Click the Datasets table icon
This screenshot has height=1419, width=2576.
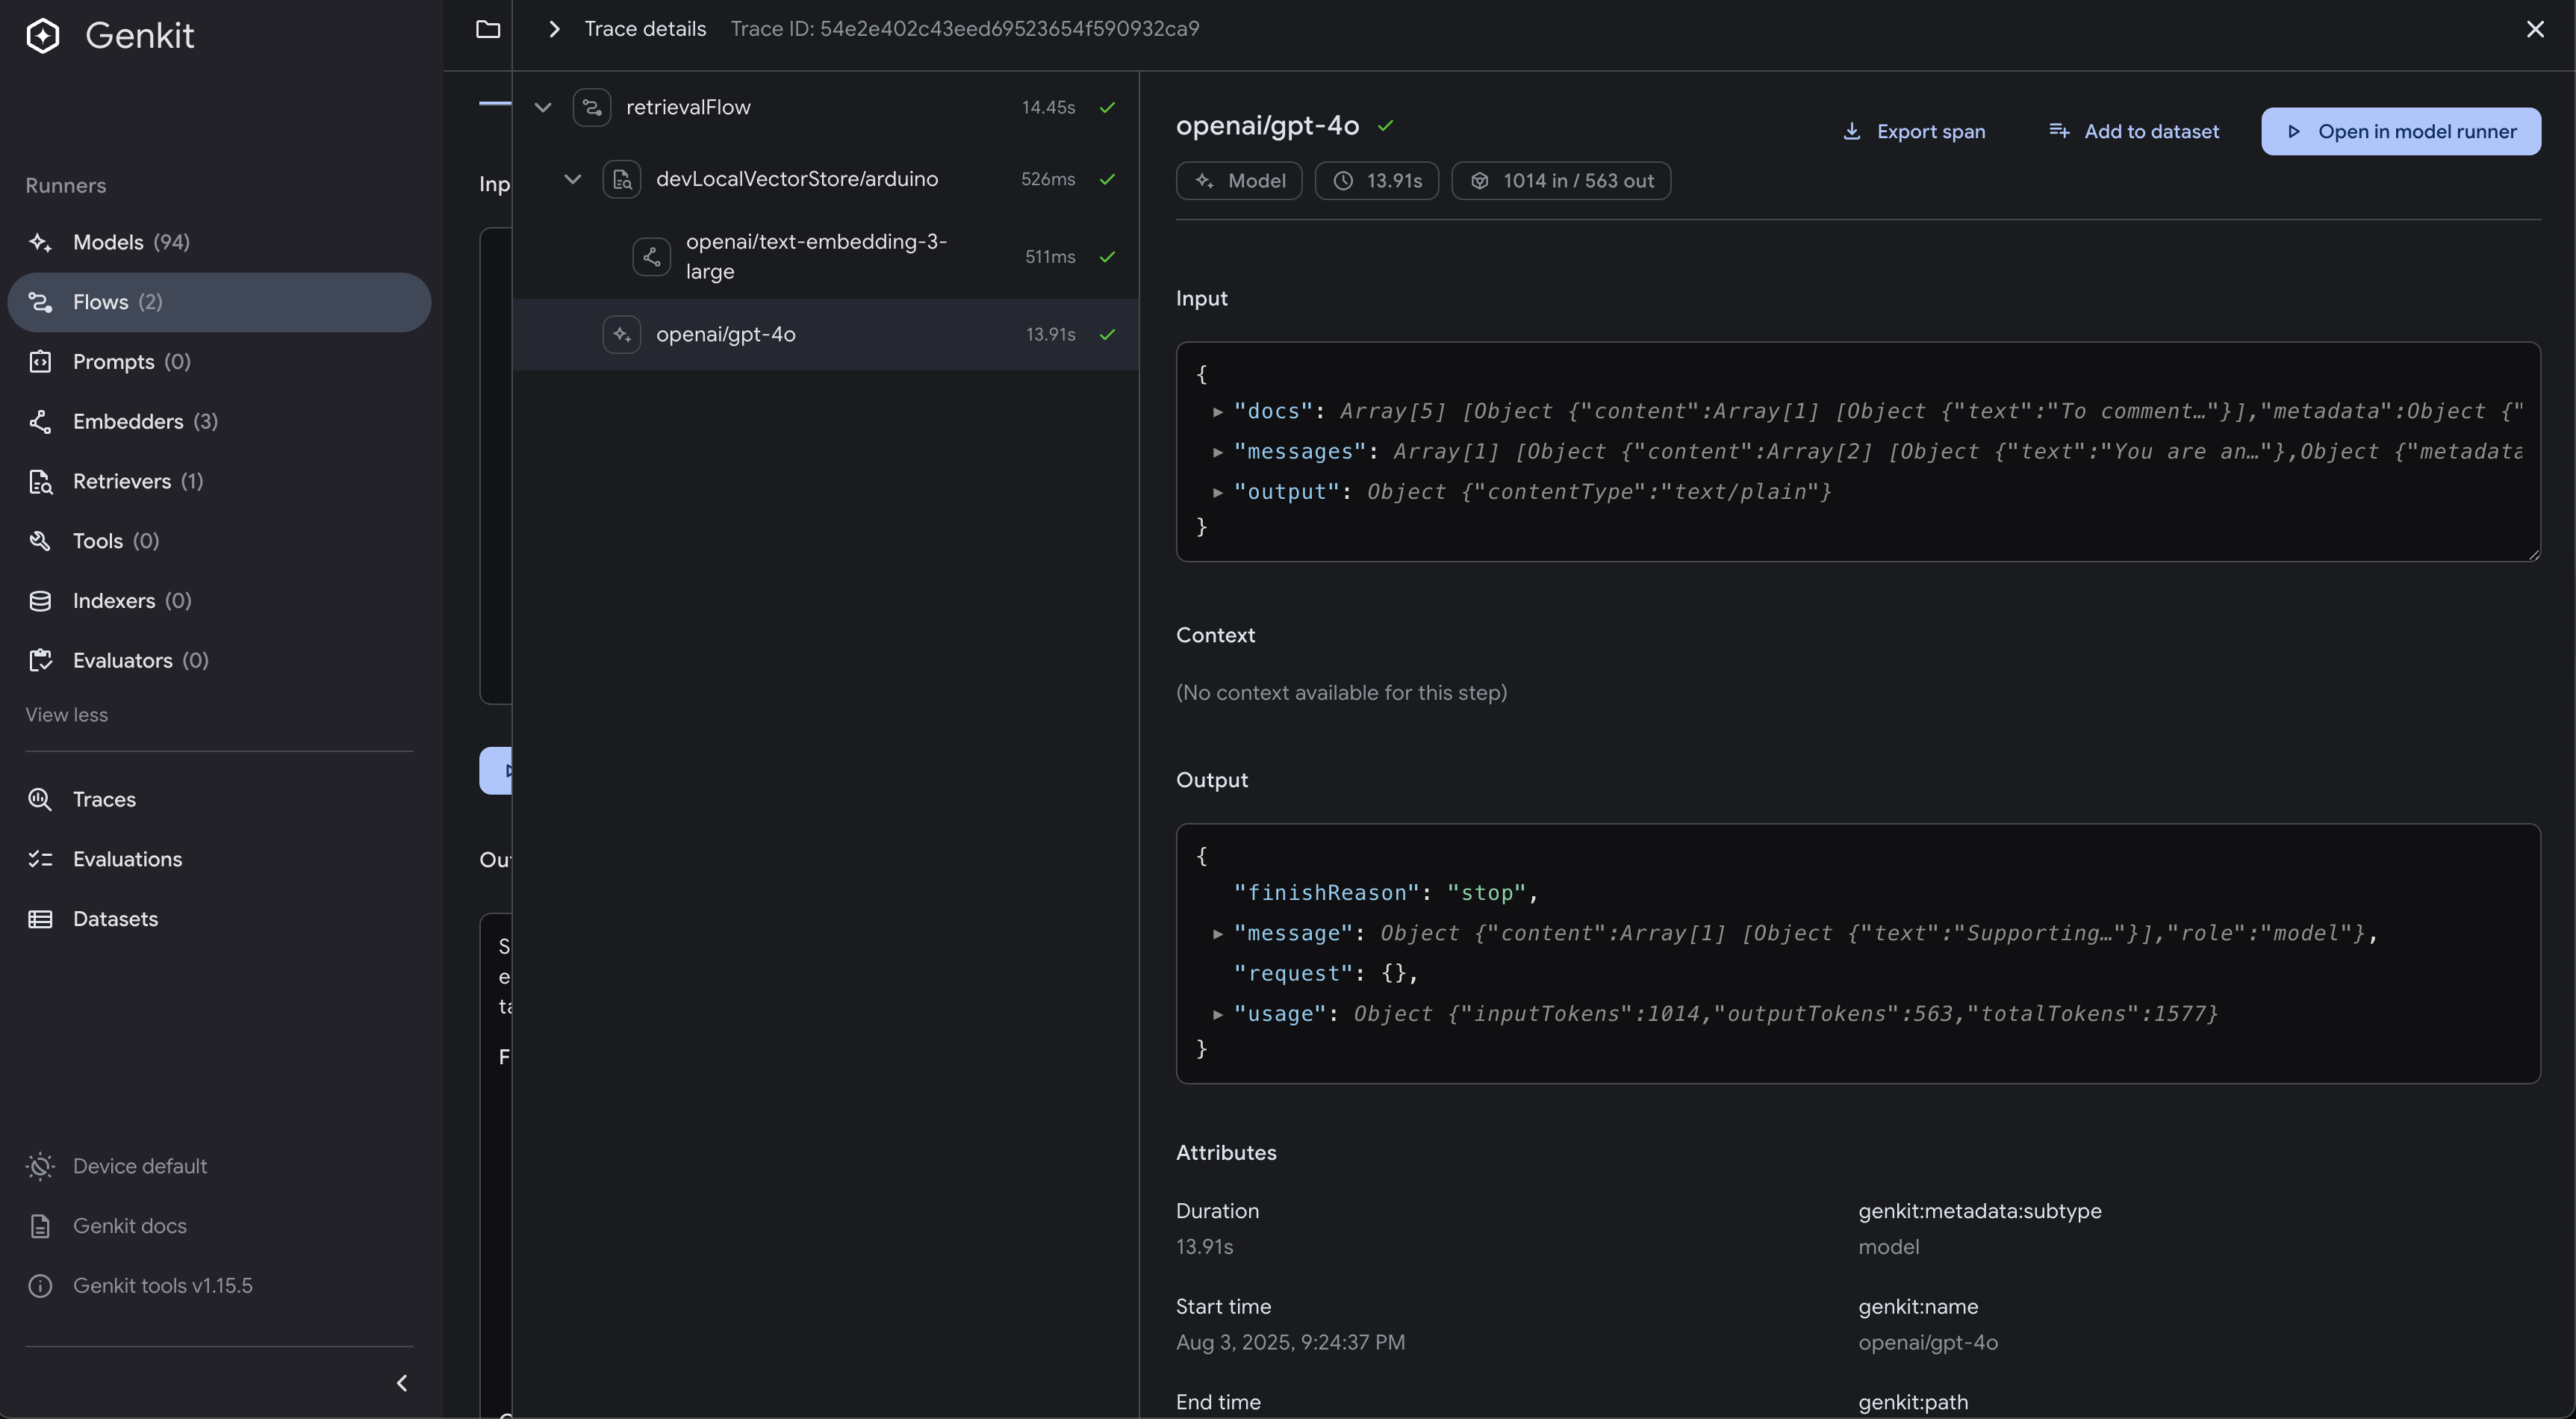point(40,919)
